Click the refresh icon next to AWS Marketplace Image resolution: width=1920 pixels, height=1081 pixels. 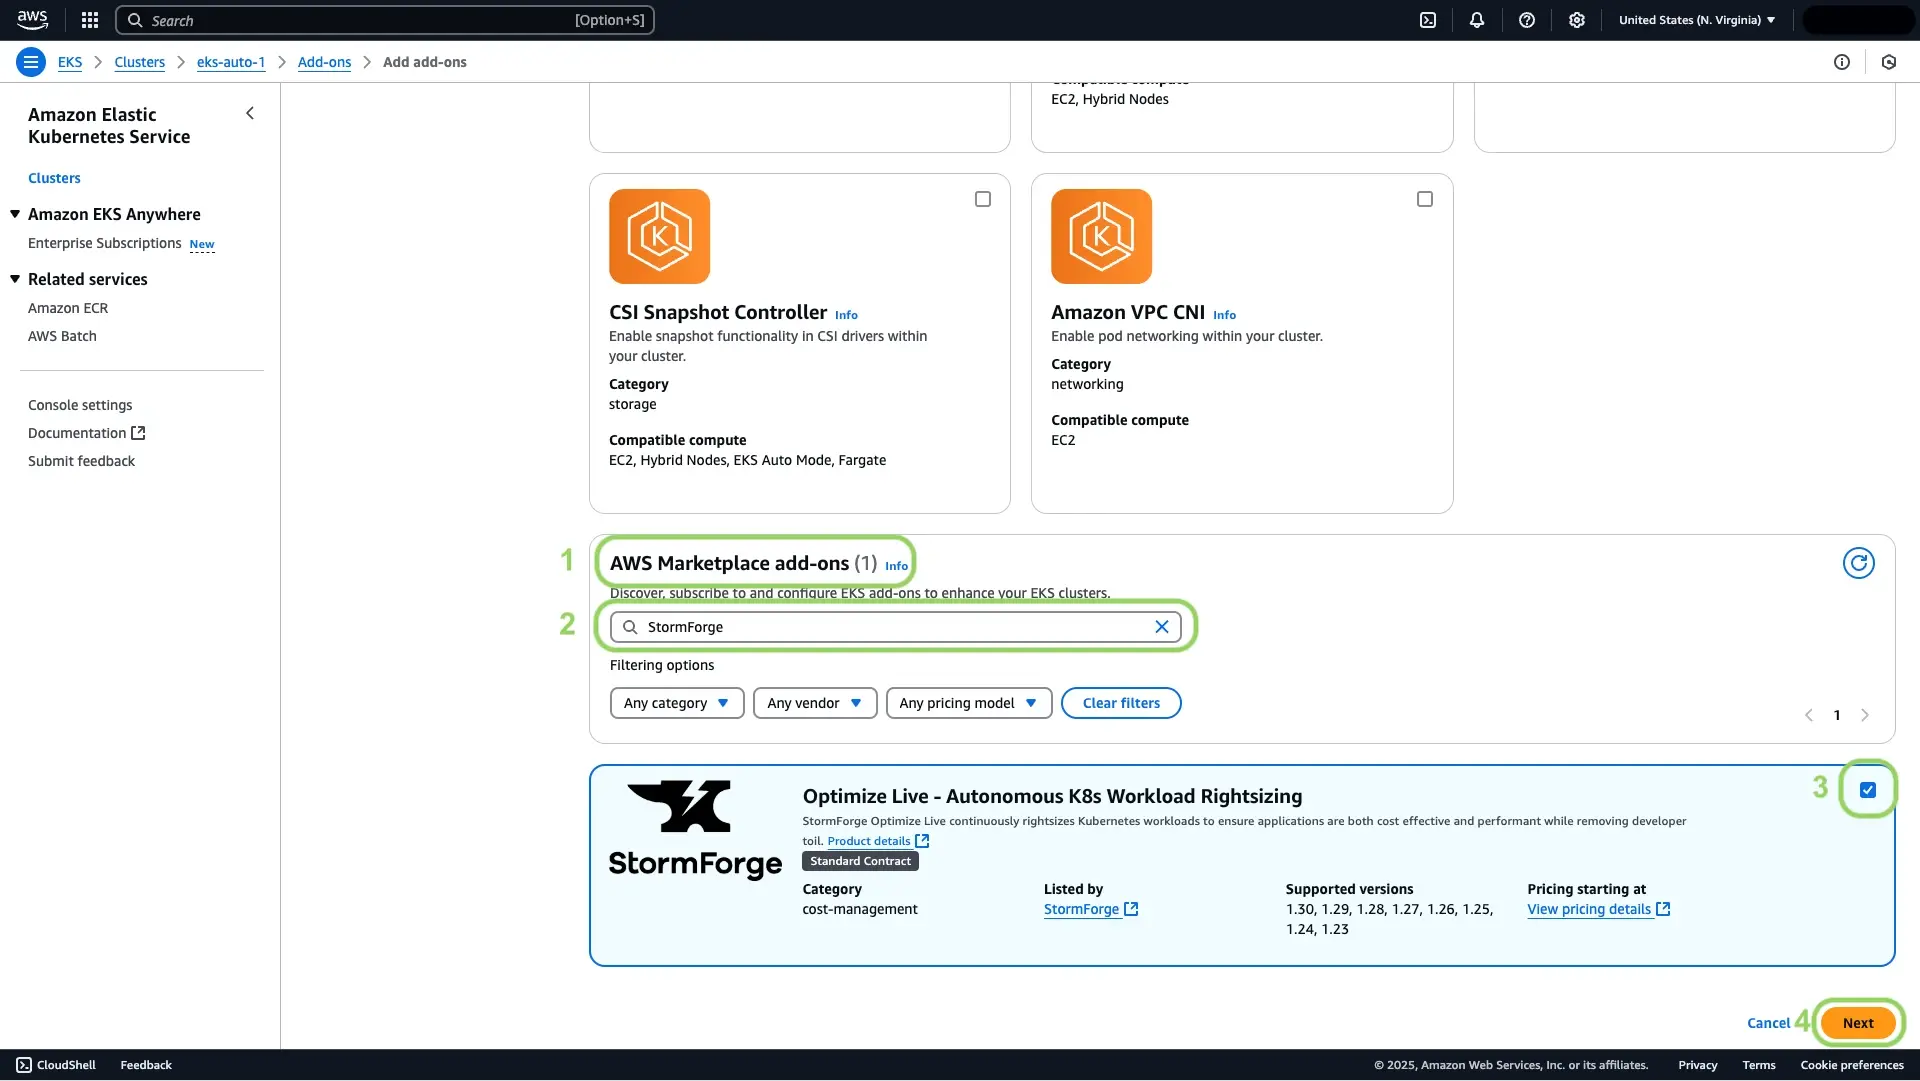pyautogui.click(x=1858, y=563)
